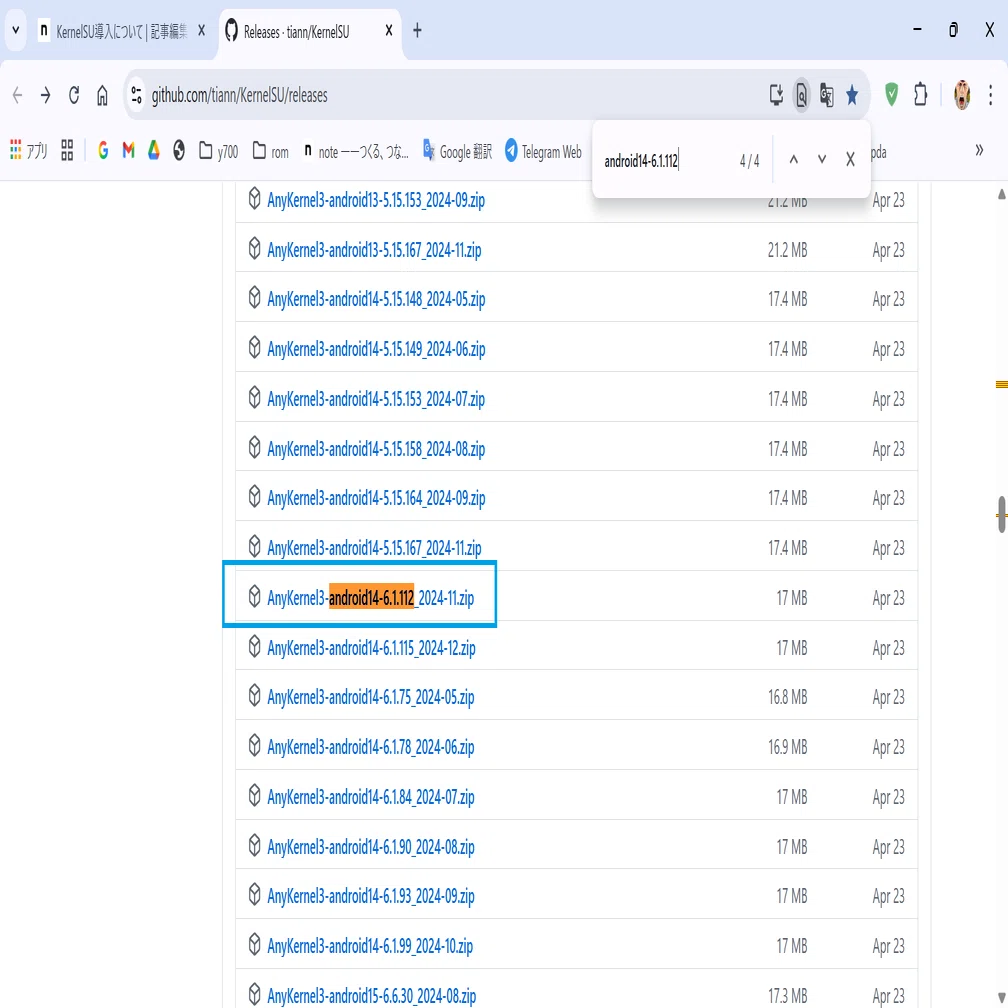The width and height of the screenshot is (1008, 1008).
Task: Download AnyKernel3-android14-5.15.149_2024-06.zip
Action: coord(376,350)
